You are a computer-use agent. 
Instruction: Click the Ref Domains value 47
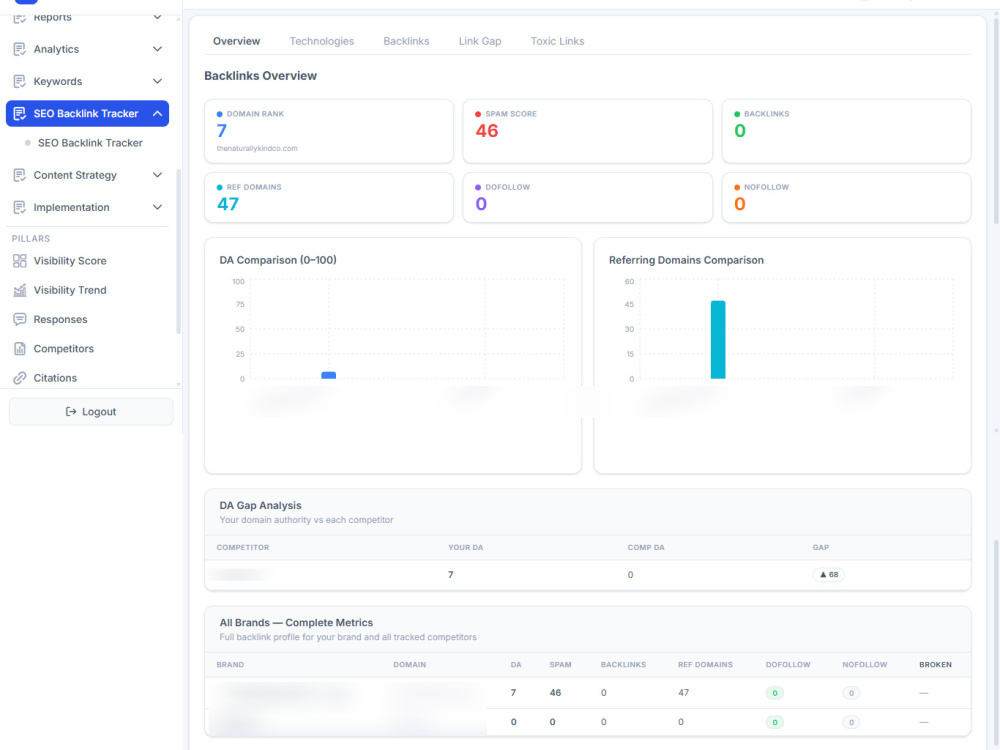[228, 204]
